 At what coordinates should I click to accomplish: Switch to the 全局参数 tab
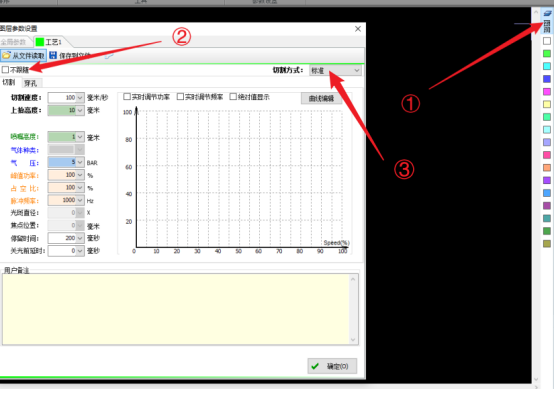[x=14, y=42]
